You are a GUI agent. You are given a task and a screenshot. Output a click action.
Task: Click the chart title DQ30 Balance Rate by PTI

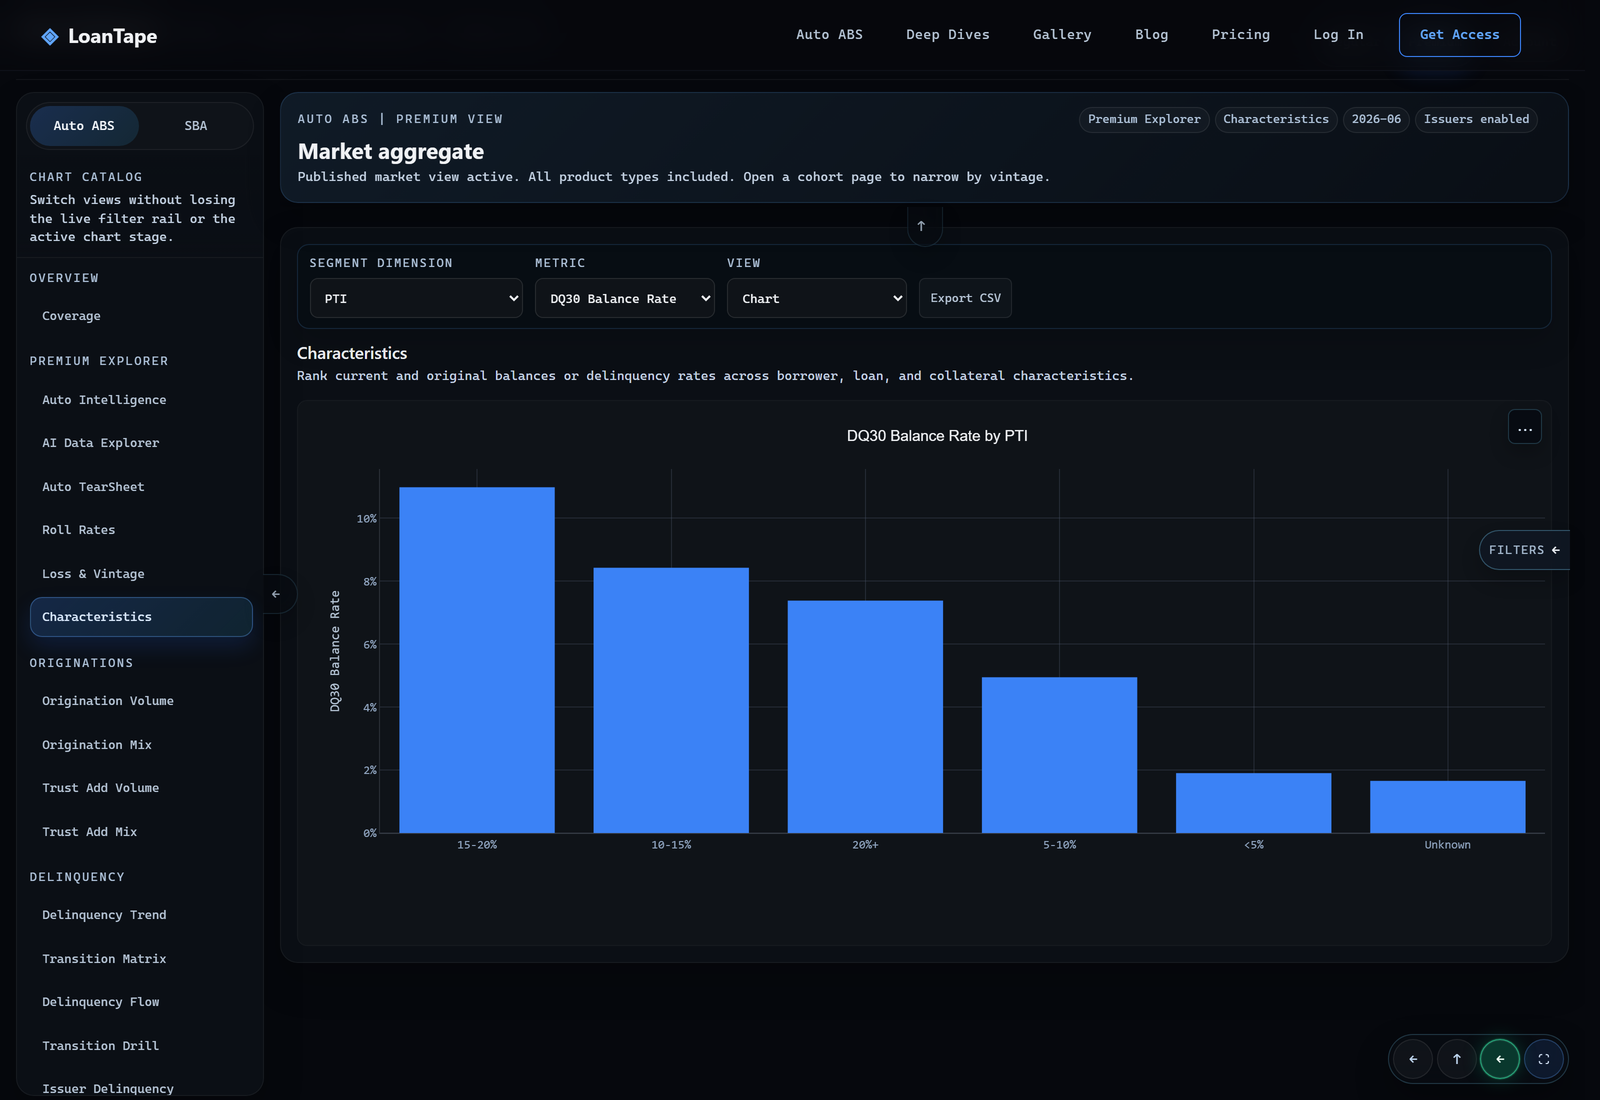(937, 436)
